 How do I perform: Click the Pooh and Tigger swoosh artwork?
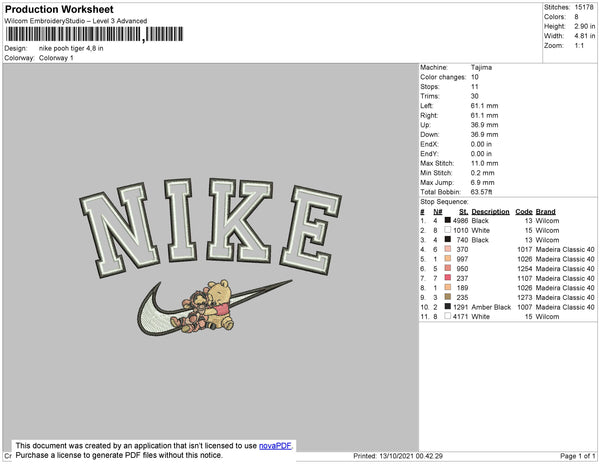[x=214, y=308]
